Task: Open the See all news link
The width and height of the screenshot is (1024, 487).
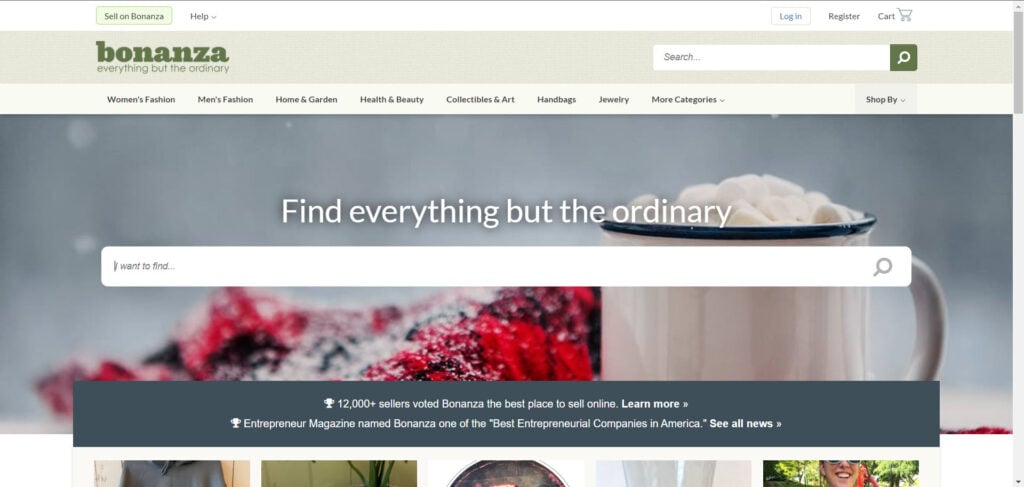Action: coord(745,424)
